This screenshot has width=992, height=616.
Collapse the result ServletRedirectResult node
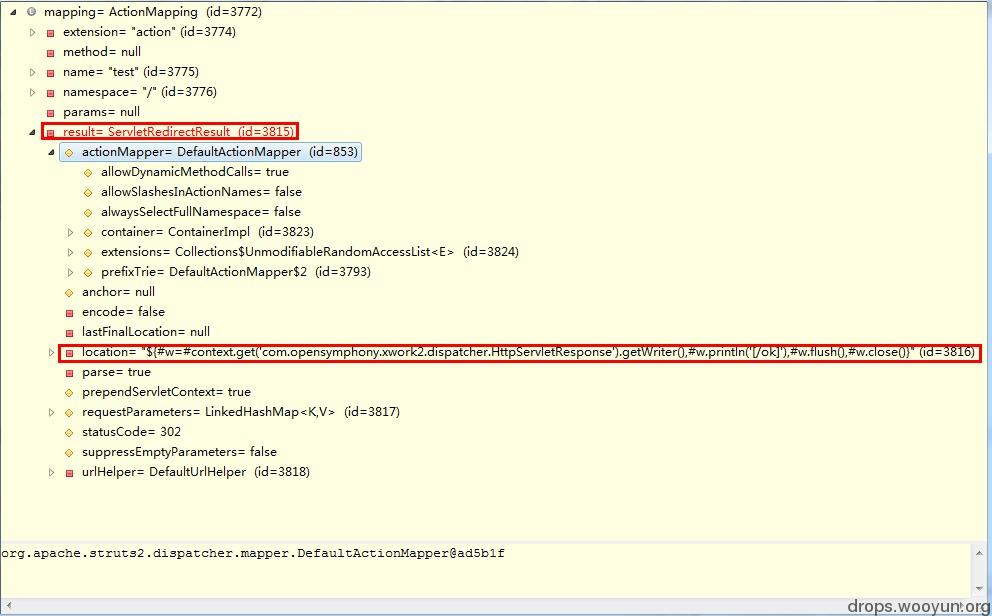tap(32, 132)
